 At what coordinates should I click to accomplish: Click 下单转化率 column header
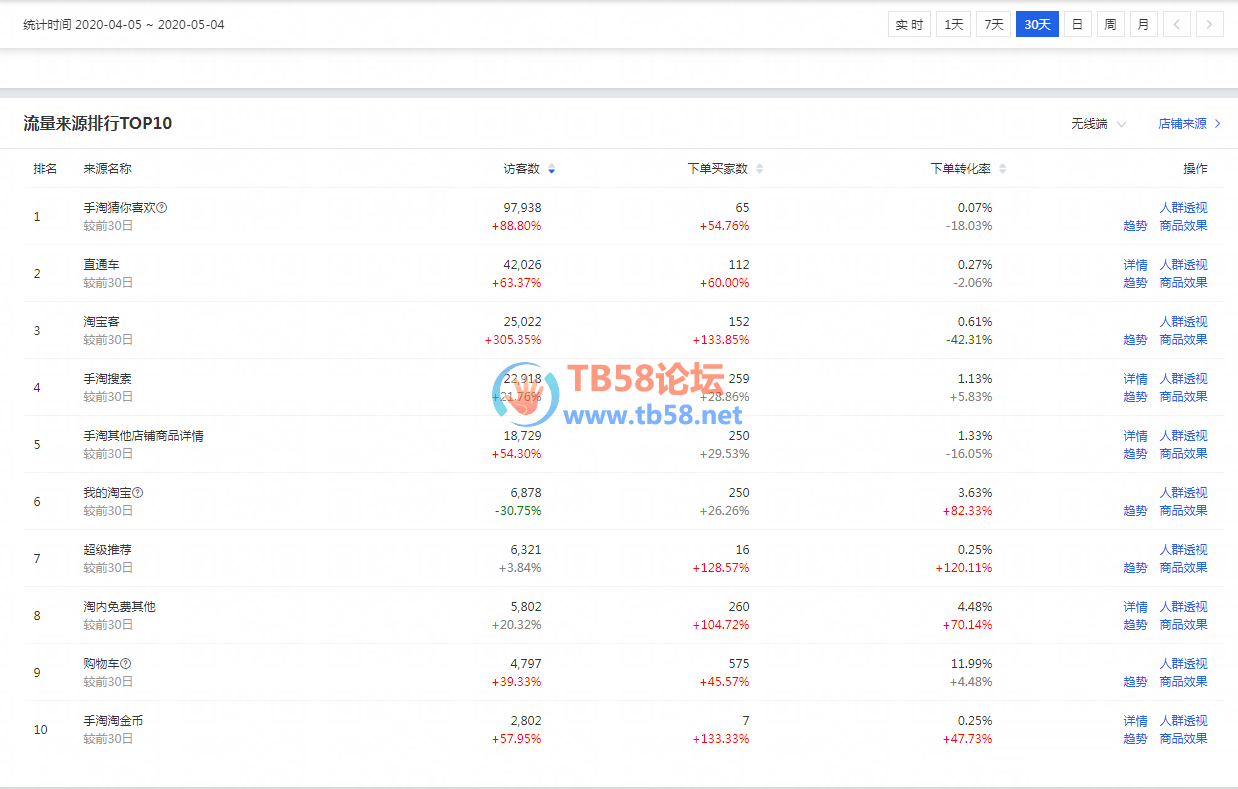[961, 169]
